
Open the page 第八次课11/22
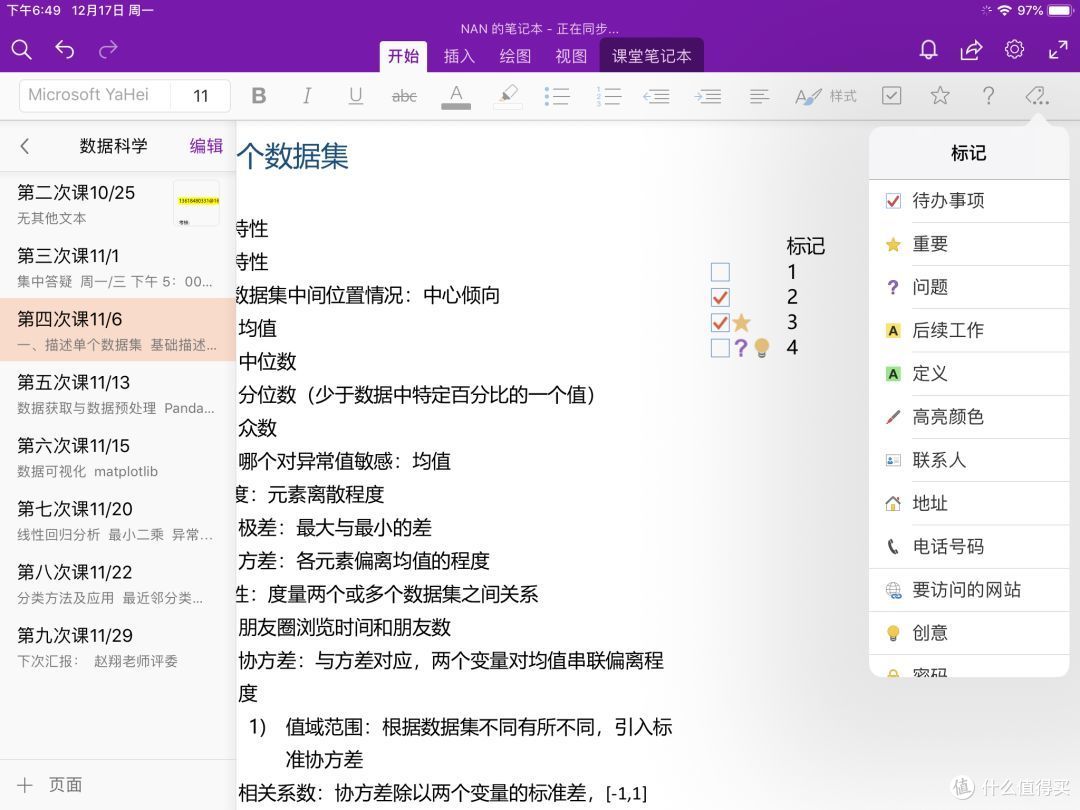[118, 583]
